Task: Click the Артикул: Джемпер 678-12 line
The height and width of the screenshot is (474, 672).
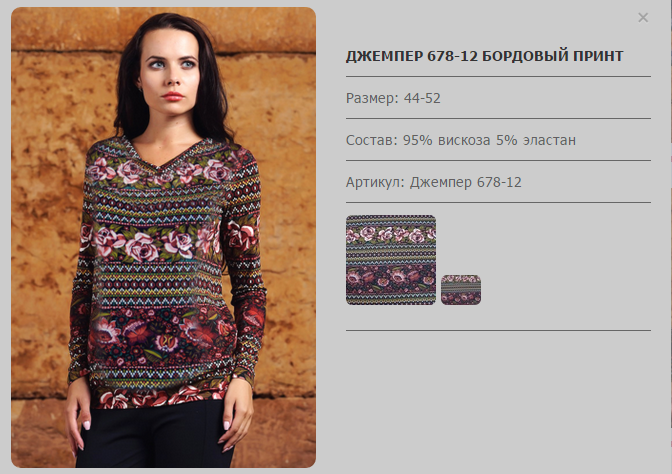Action: tap(434, 182)
